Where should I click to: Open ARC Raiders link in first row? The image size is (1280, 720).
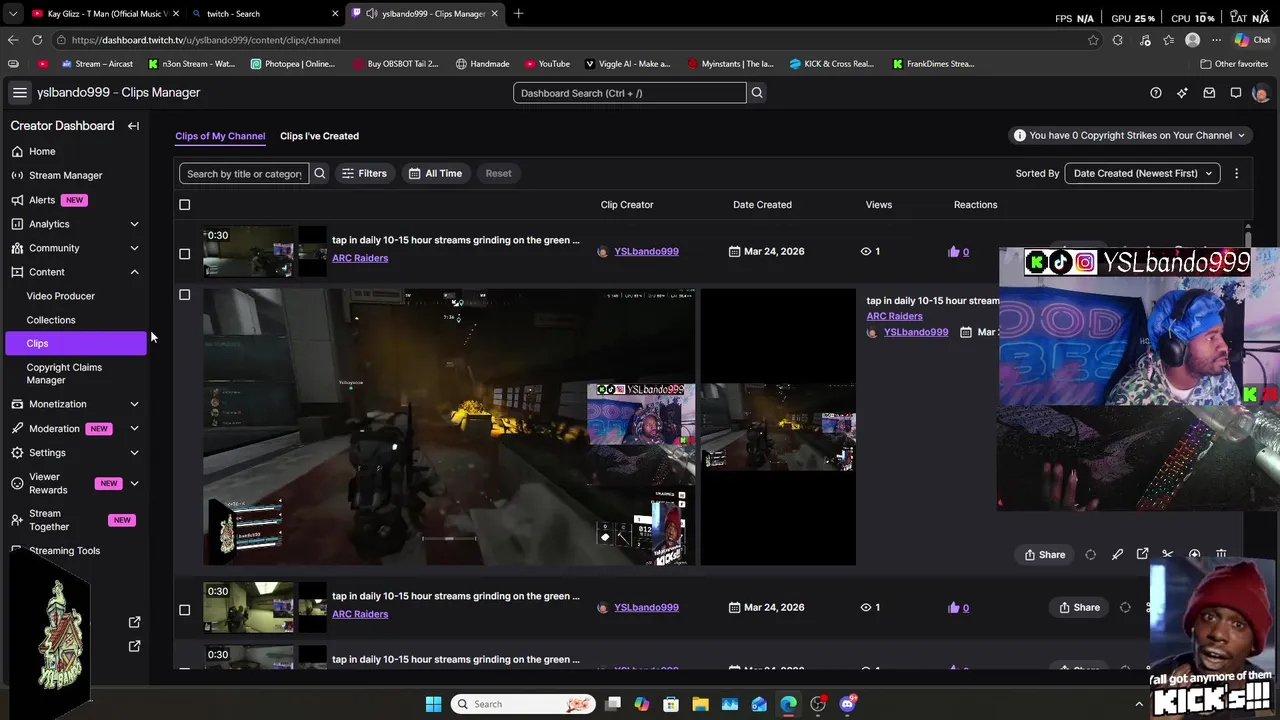[x=360, y=258]
